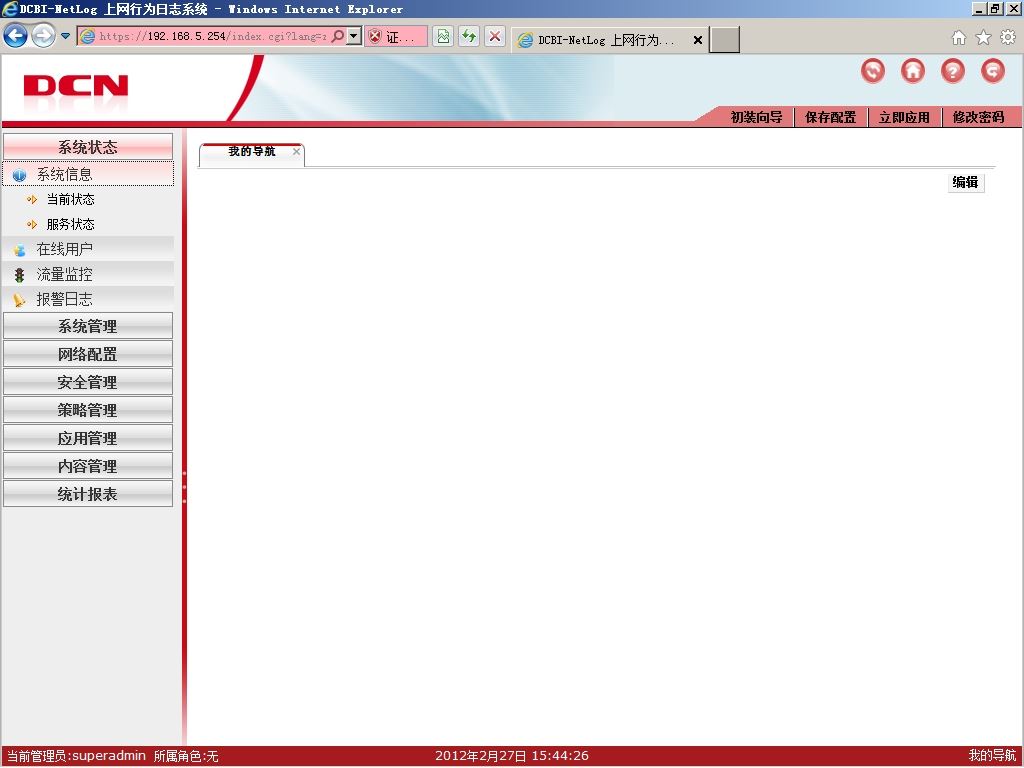
Task: Click the traffic light icon beside 流量监控
Action: pyautogui.click(x=20, y=275)
